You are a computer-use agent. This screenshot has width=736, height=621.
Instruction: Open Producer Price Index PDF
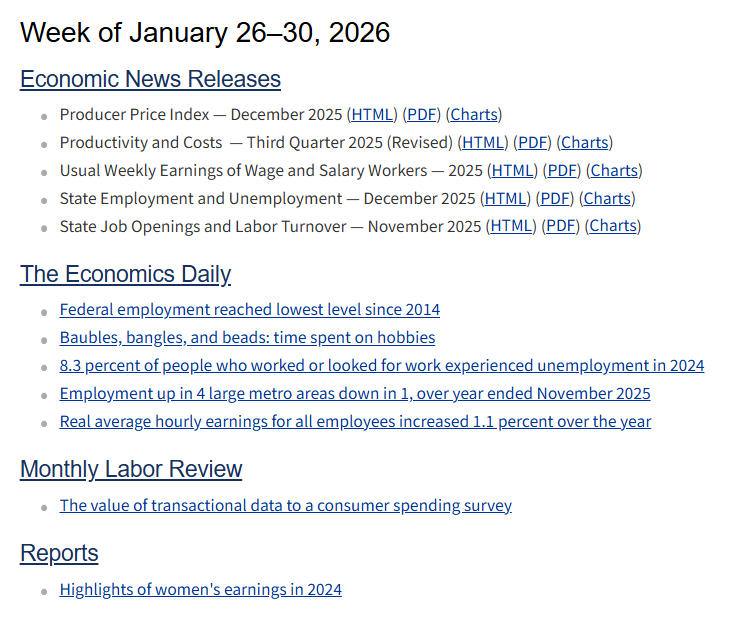pyautogui.click(x=423, y=115)
